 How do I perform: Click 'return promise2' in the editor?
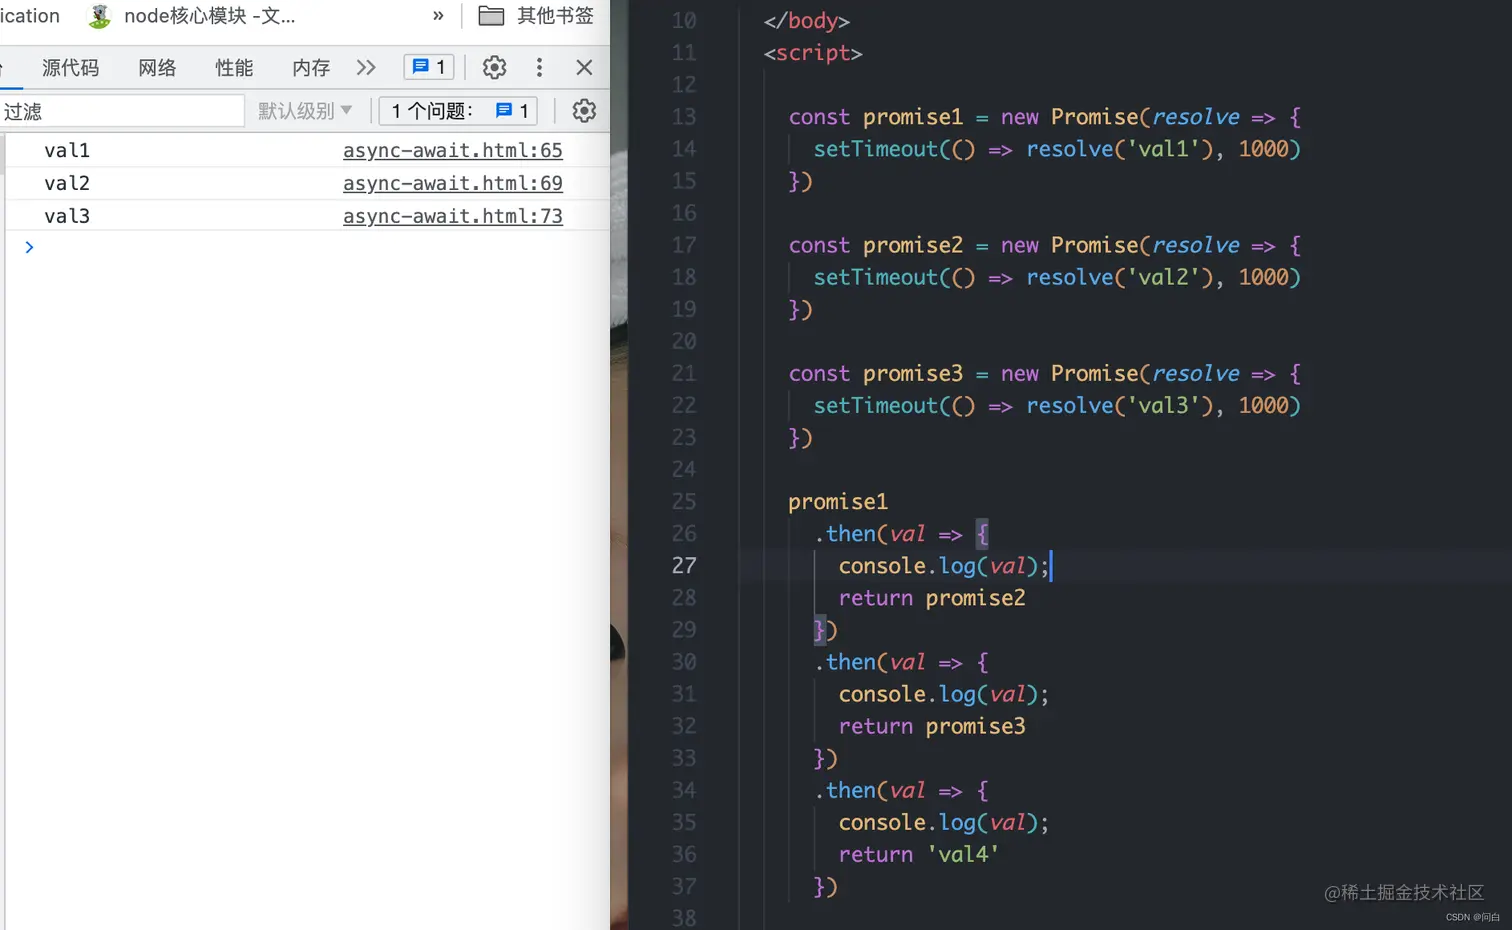932,598
